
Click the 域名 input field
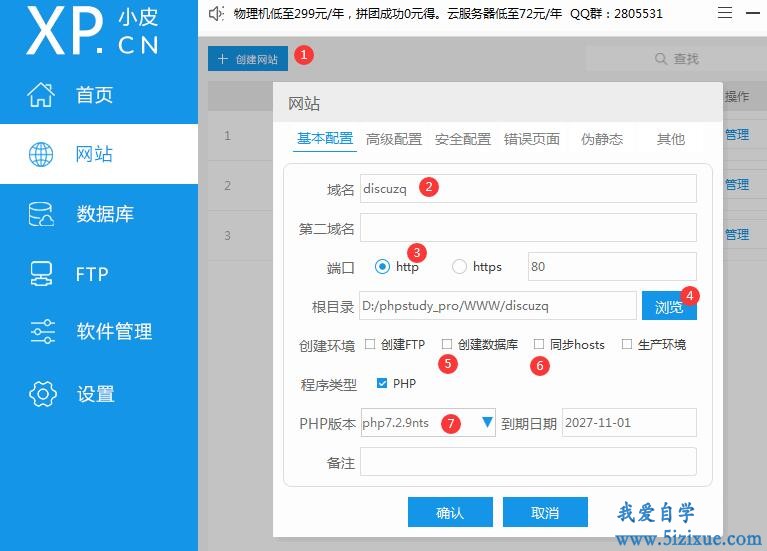[x=528, y=188]
